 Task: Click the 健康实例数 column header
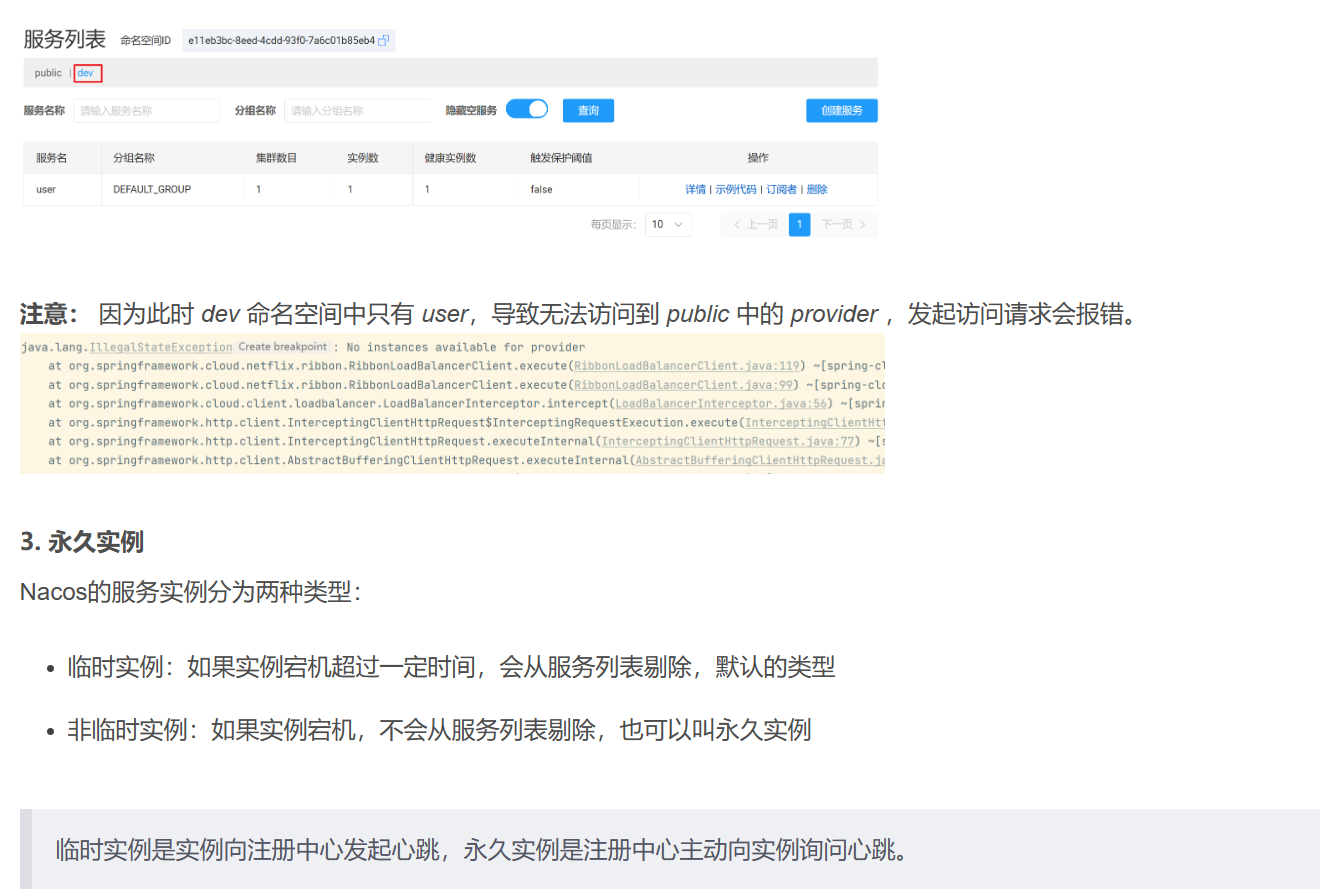(x=450, y=158)
